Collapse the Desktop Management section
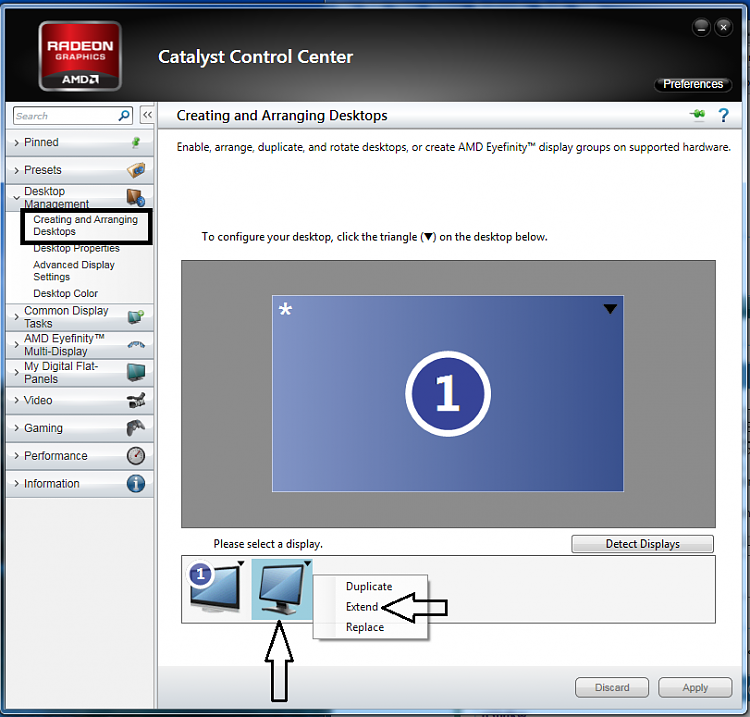The height and width of the screenshot is (717, 750). (17, 198)
